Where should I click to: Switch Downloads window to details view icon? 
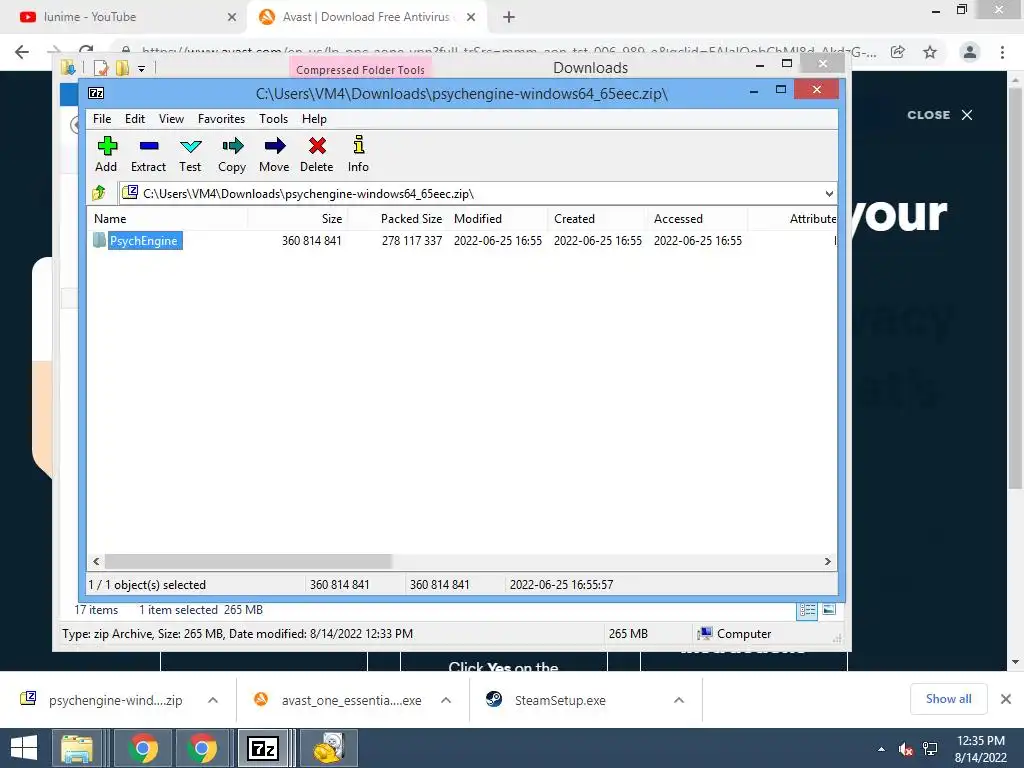tap(807, 610)
